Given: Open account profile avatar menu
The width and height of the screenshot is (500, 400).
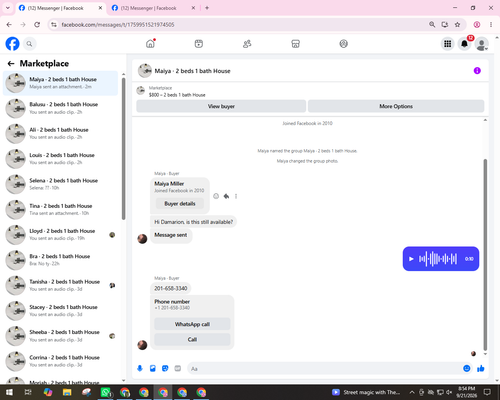Looking at the screenshot, I should point(481,44).
